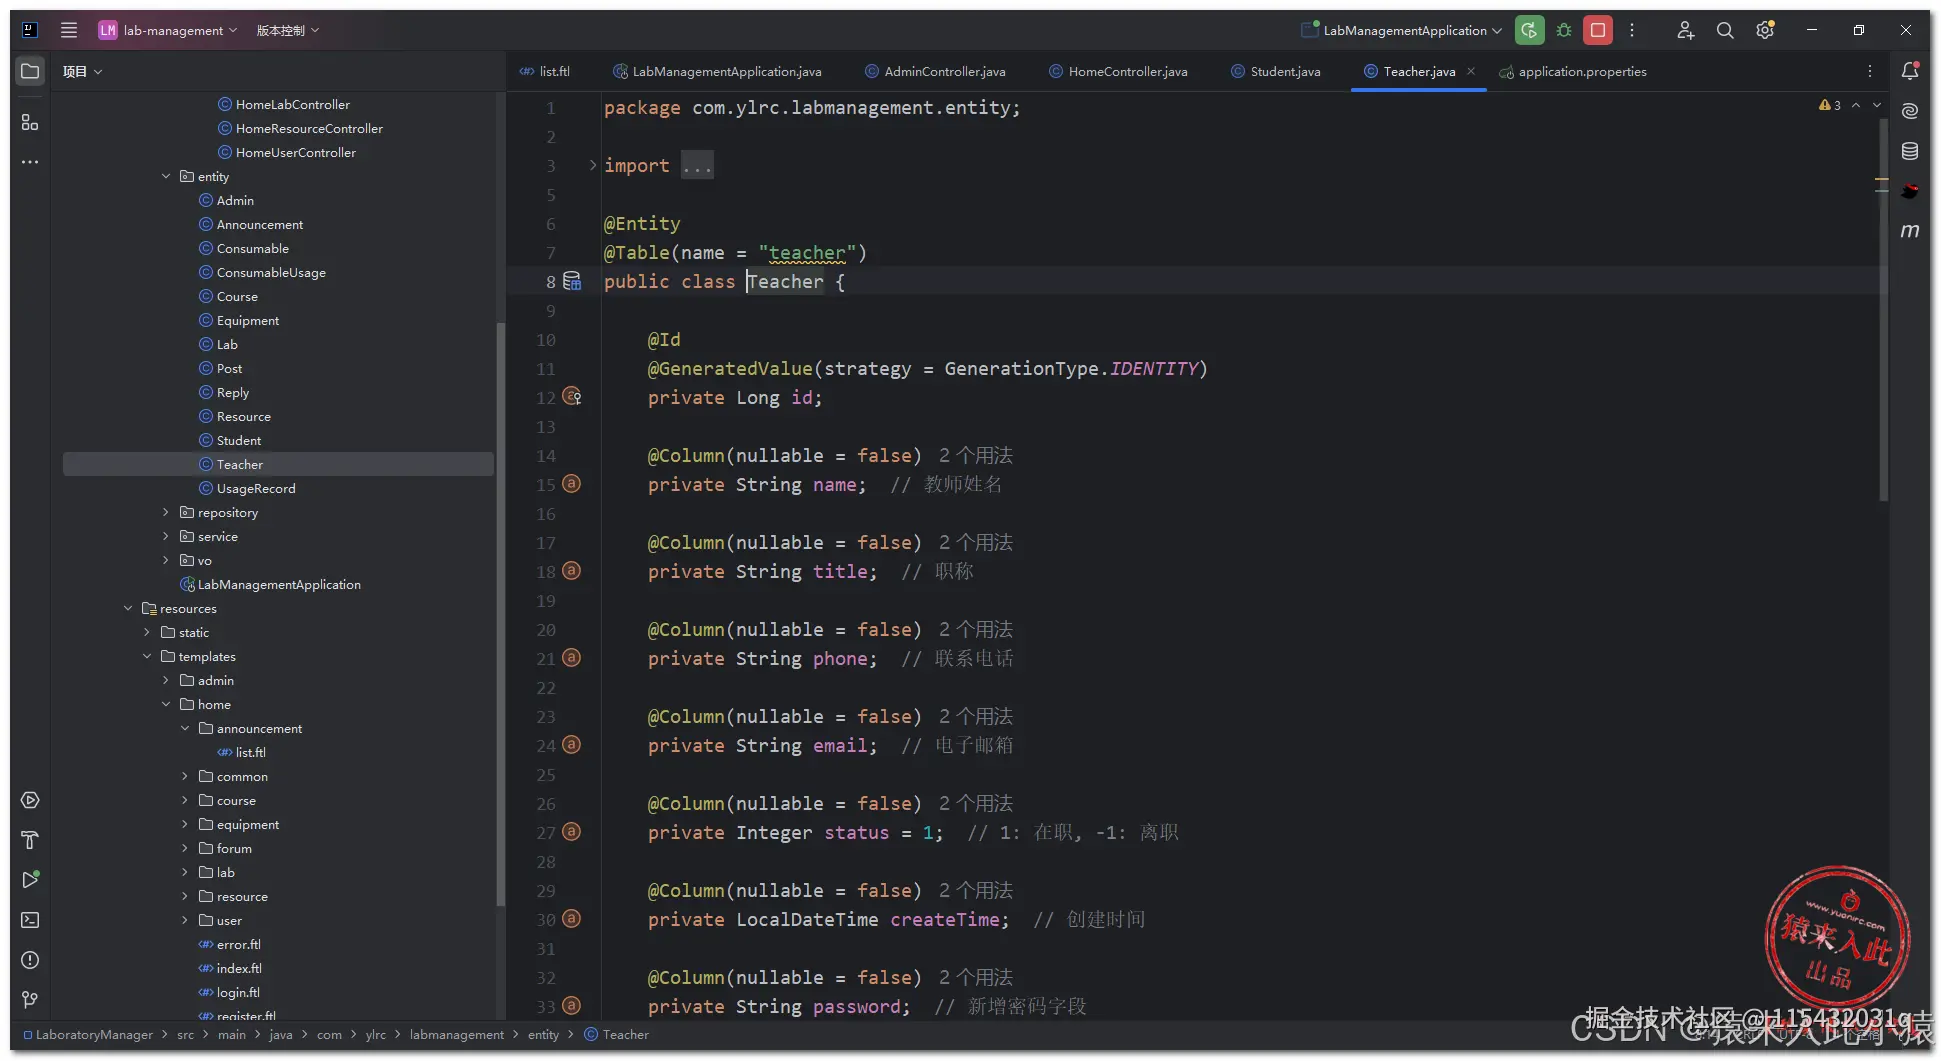The image size is (1941, 1061).
Task: Switch to application.properties tab
Action: (1573, 72)
